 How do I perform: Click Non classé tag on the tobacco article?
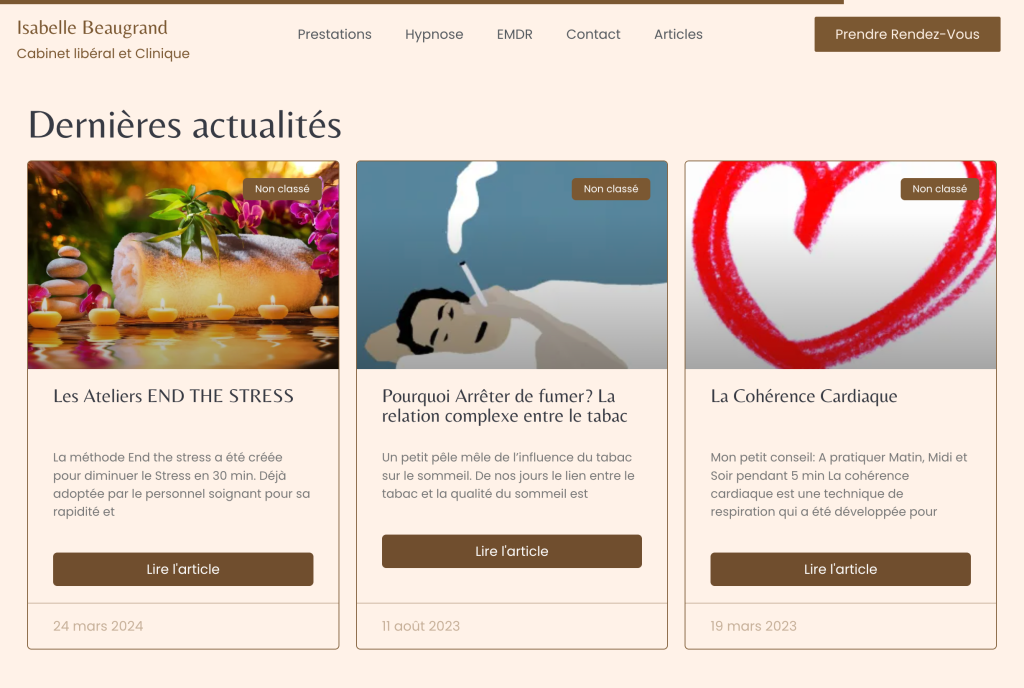coord(611,189)
